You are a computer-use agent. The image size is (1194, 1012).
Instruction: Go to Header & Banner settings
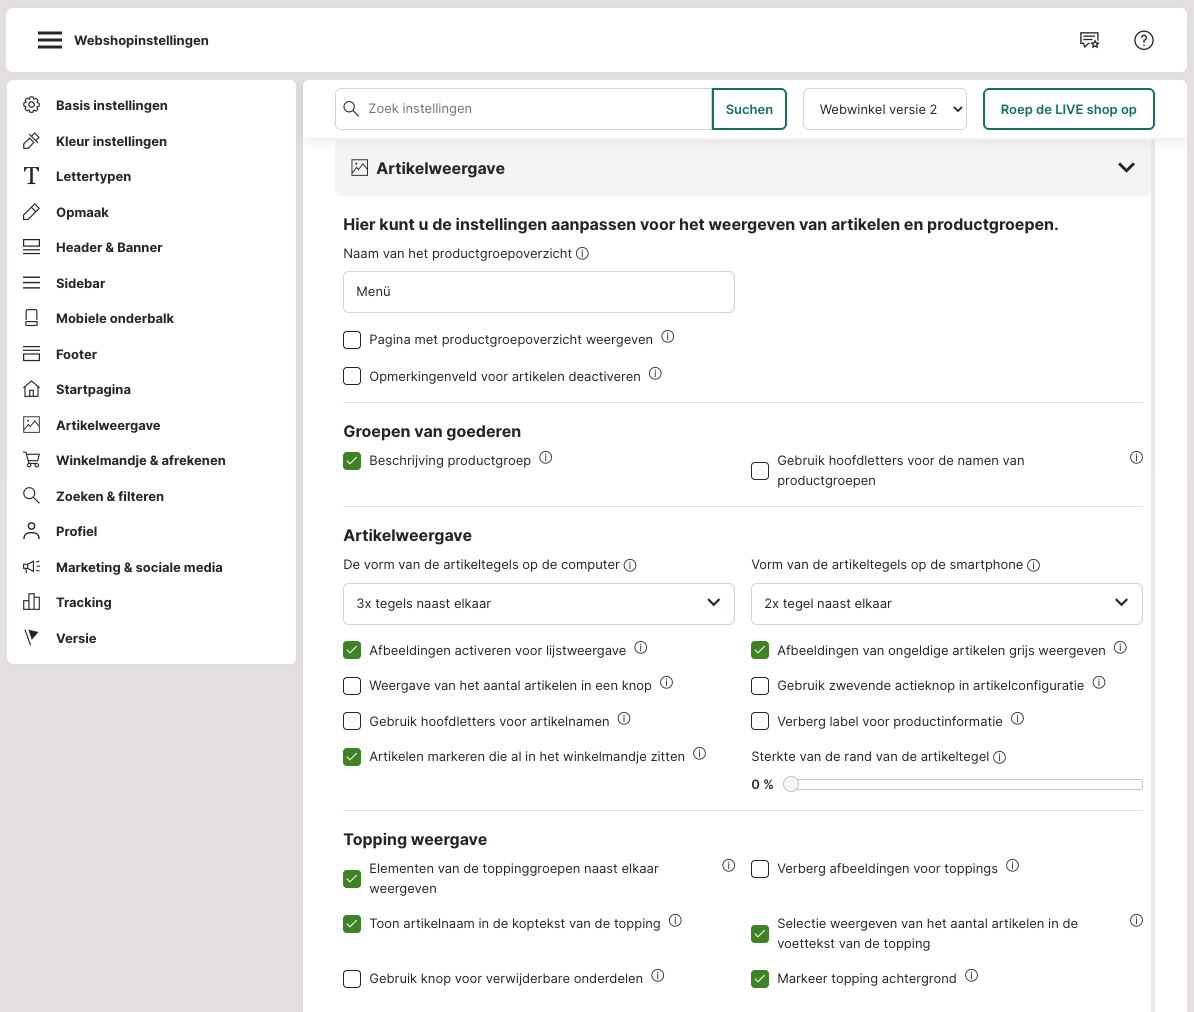(109, 247)
